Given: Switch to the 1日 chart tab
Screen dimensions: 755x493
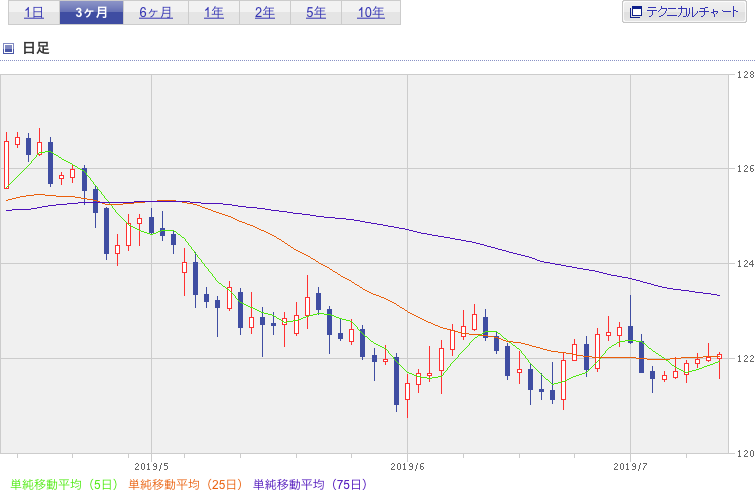Looking at the screenshot, I should click(34, 13).
